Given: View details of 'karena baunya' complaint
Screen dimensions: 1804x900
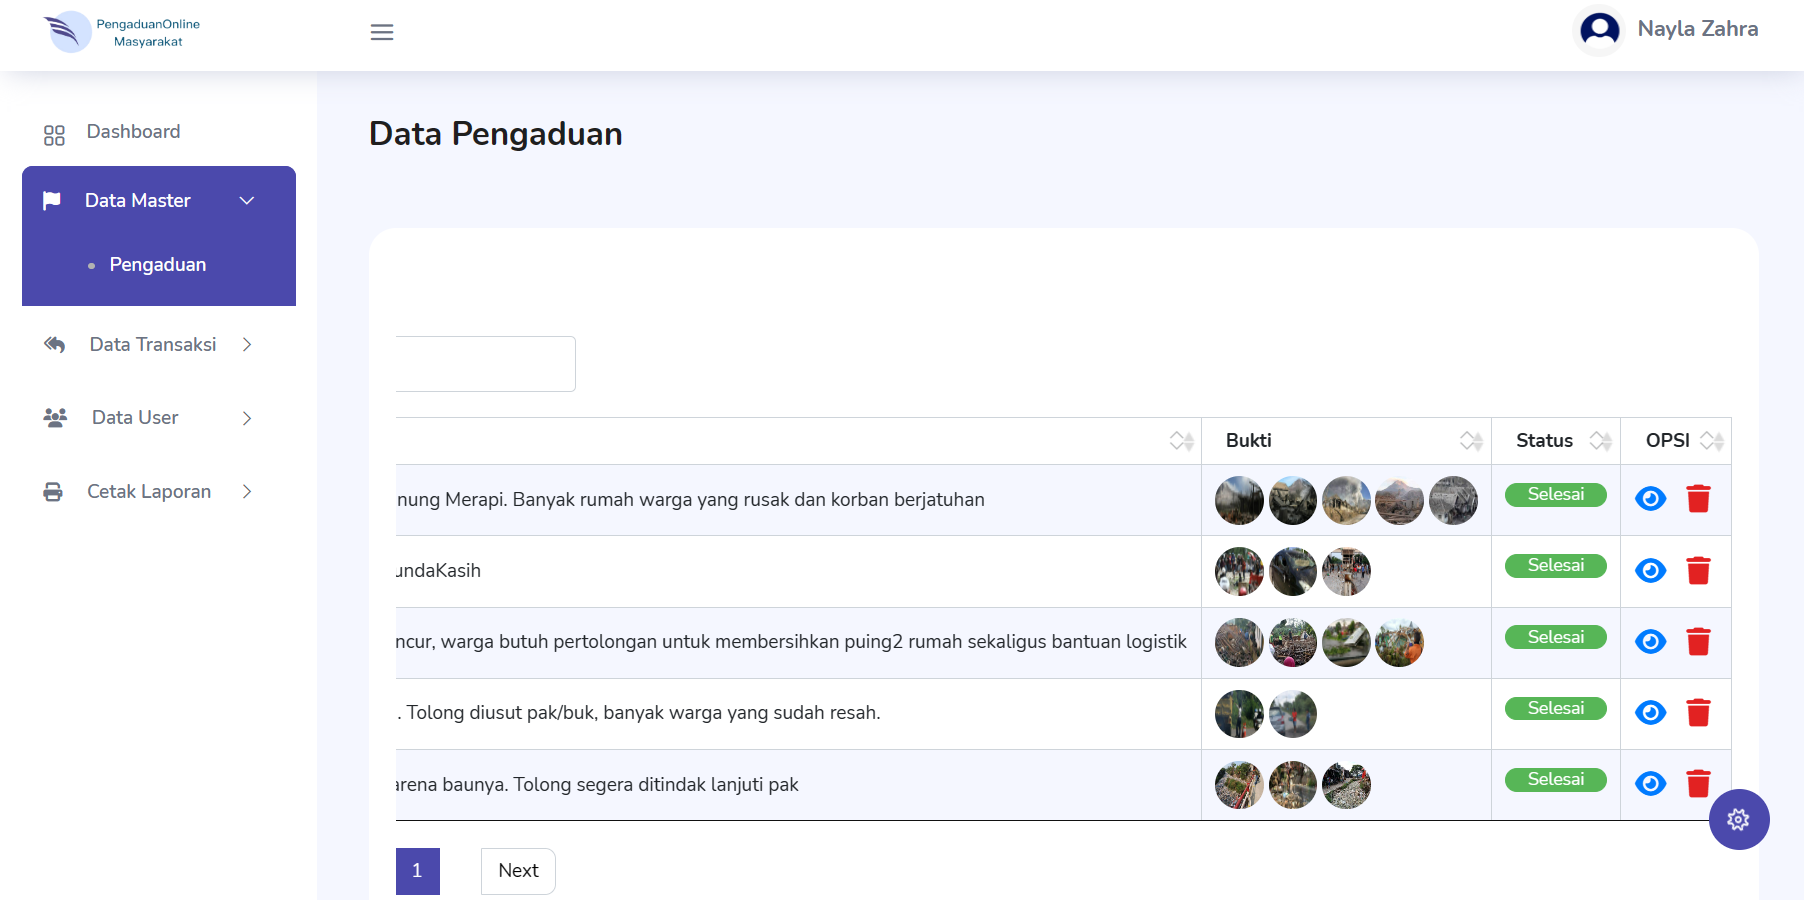Looking at the screenshot, I should point(1650,783).
